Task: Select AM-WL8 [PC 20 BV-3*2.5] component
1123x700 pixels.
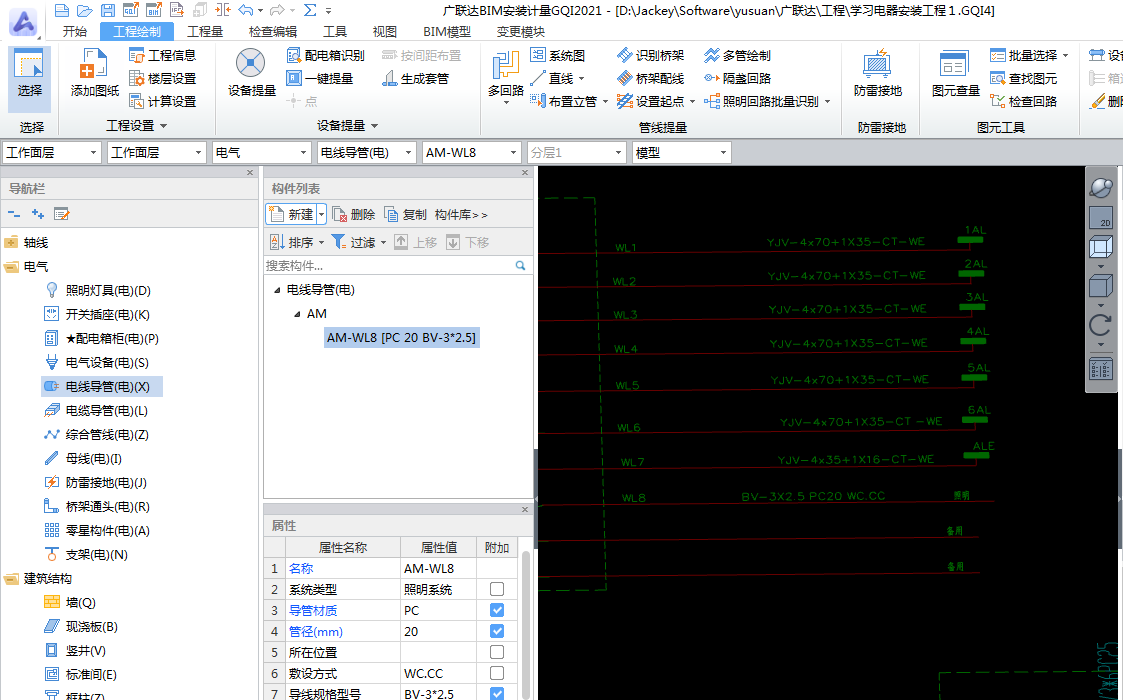Action: click(x=401, y=337)
